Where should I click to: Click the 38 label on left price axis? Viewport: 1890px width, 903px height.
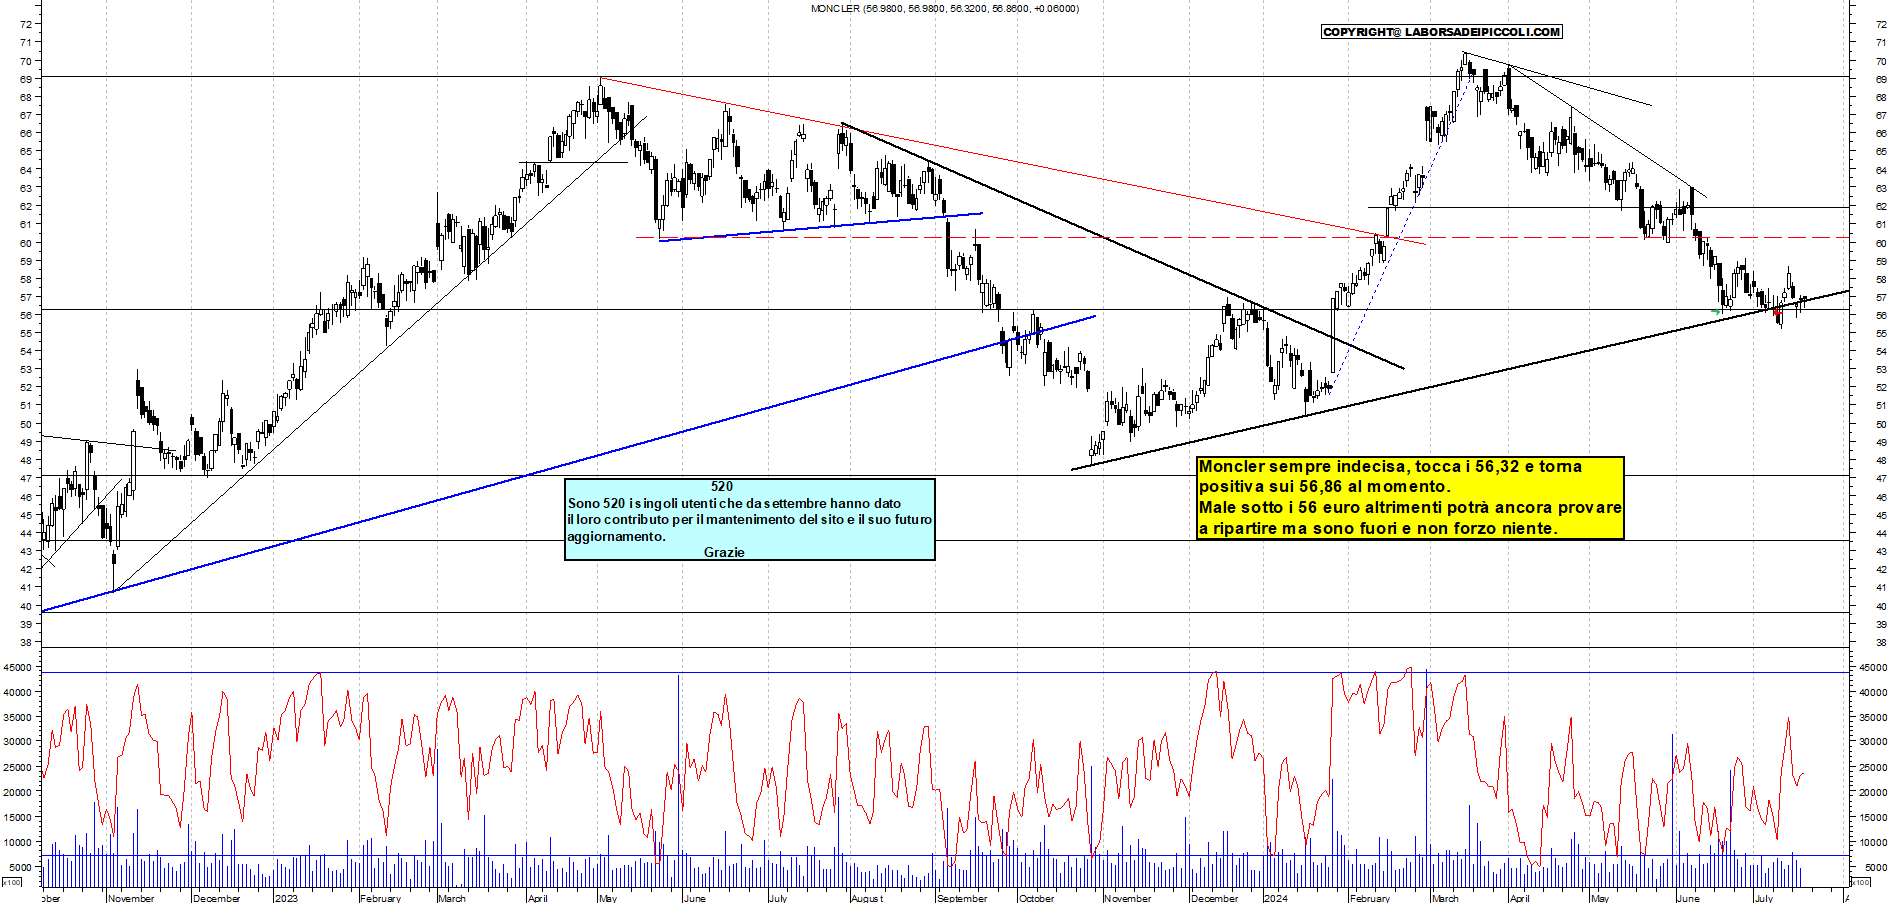pyautogui.click(x=25, y=642)
